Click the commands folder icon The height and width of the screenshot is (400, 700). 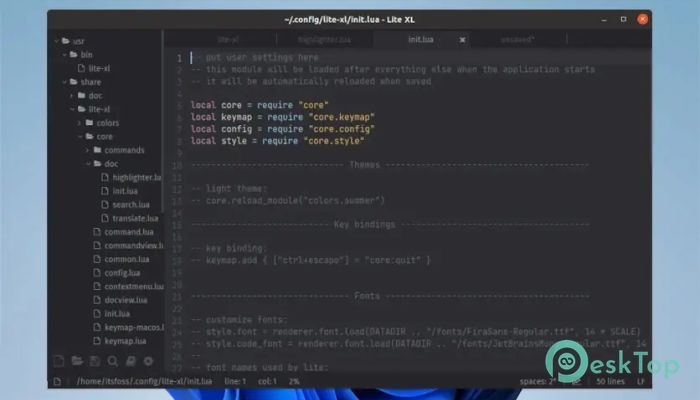[x=98, y=150]
